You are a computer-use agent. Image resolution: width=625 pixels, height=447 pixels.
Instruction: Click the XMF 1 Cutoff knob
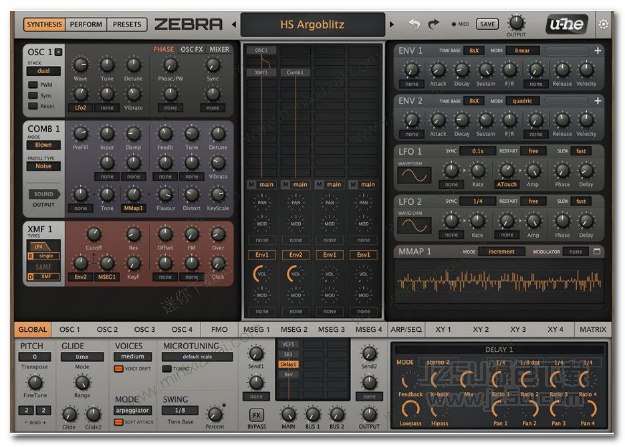coord(94,234)
